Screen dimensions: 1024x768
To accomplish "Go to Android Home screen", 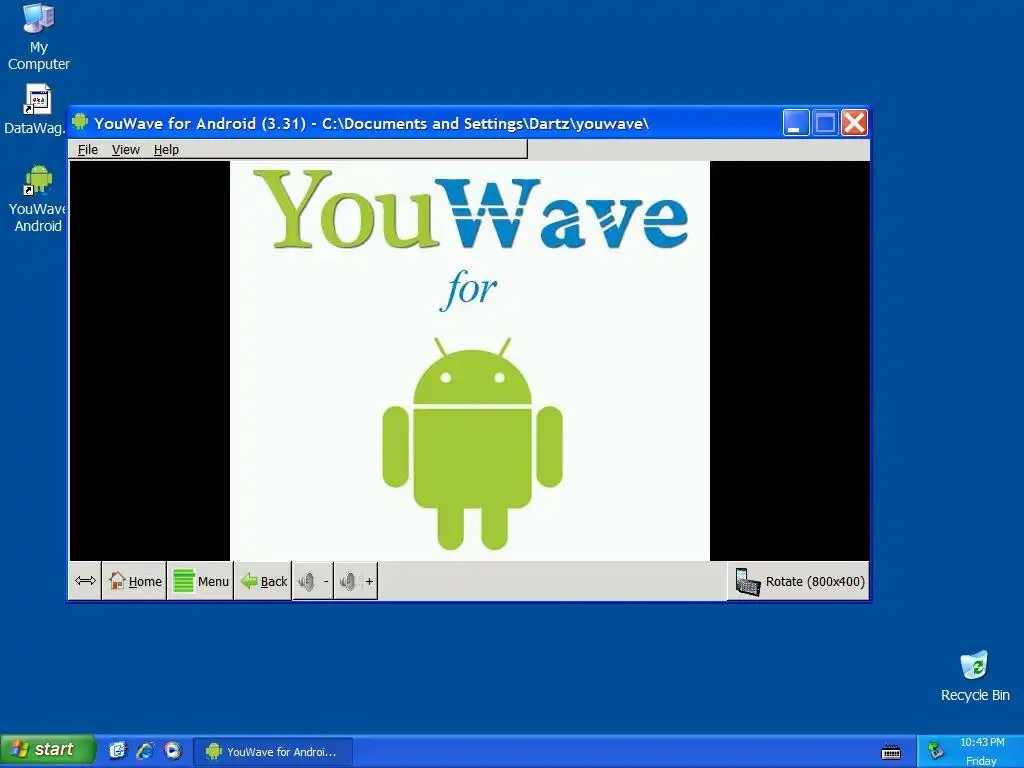I will [x=135, y=581].
